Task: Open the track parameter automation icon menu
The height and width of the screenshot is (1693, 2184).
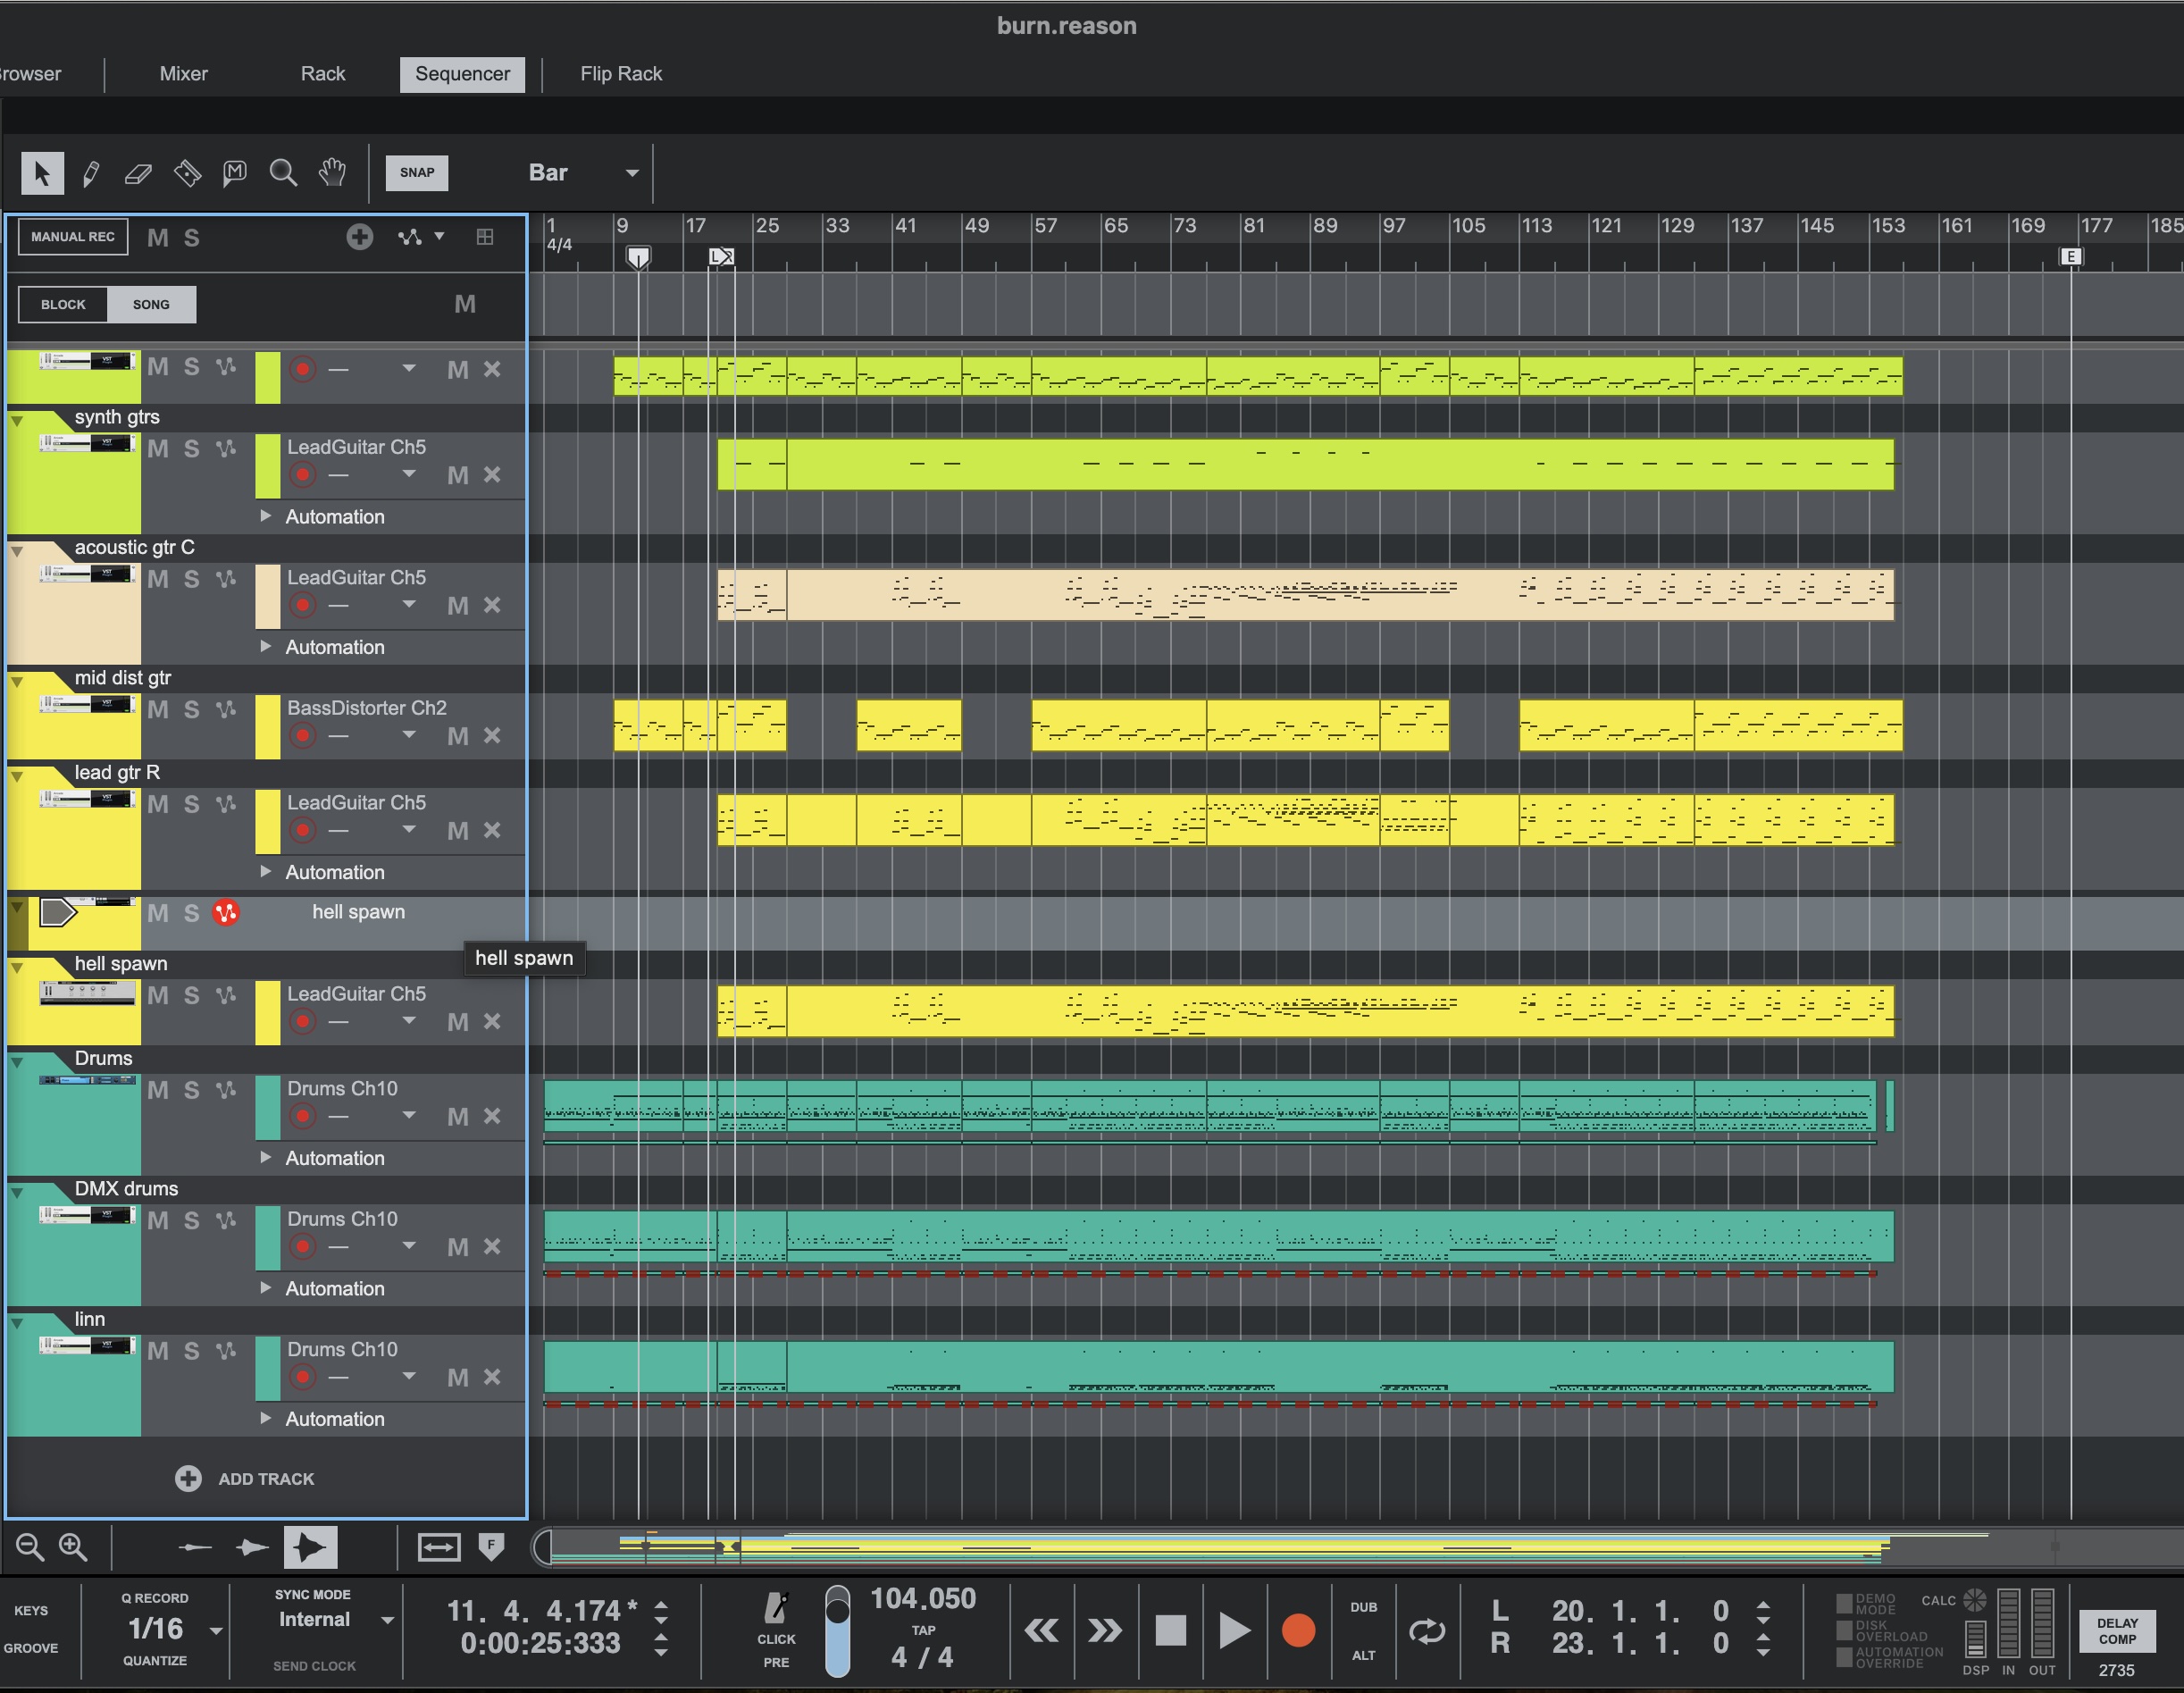Action: point(421,237)
